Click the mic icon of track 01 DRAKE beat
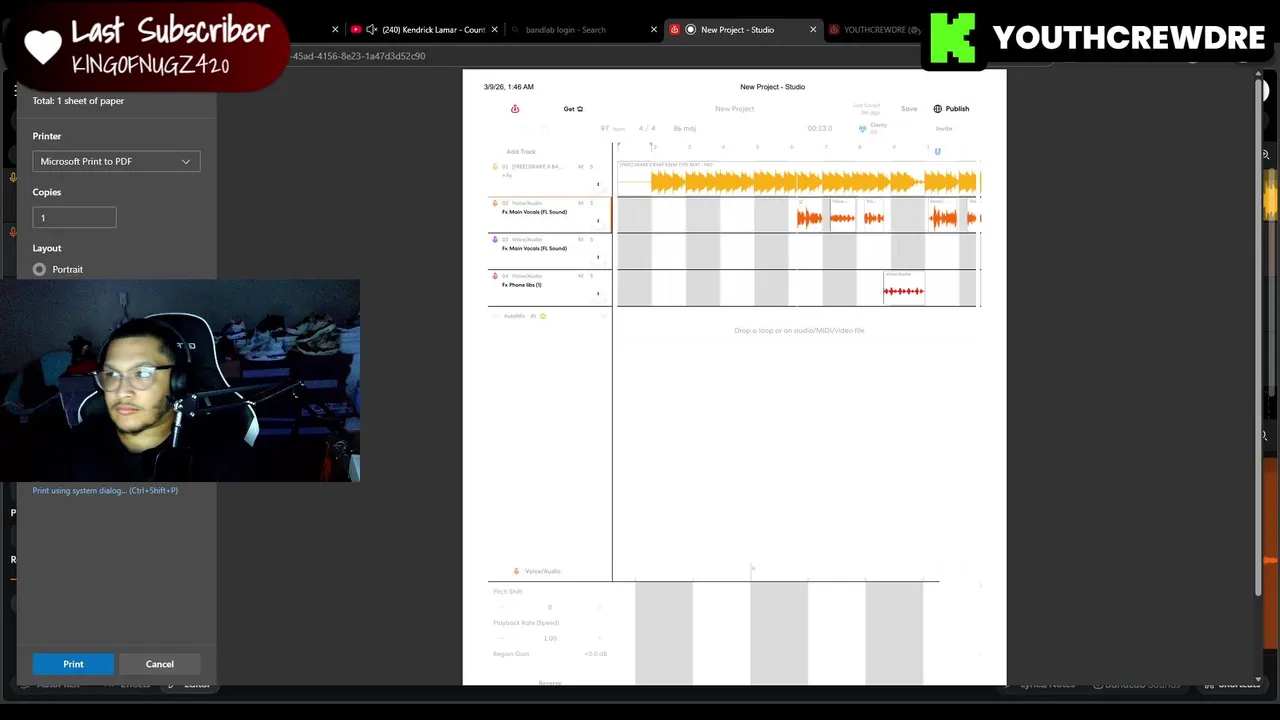1280x720 pixels. (495, 166)
